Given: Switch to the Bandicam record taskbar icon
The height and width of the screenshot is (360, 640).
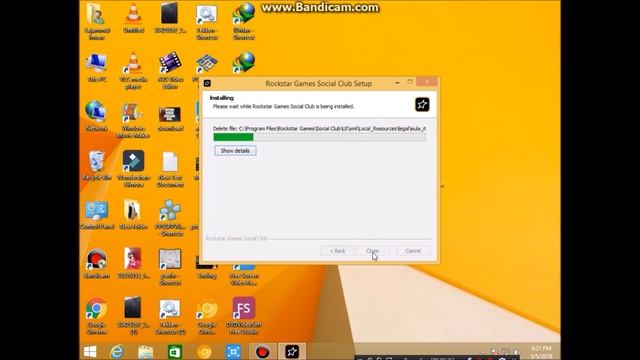Looking at the screenshot, I should click(x=262, y=352).
